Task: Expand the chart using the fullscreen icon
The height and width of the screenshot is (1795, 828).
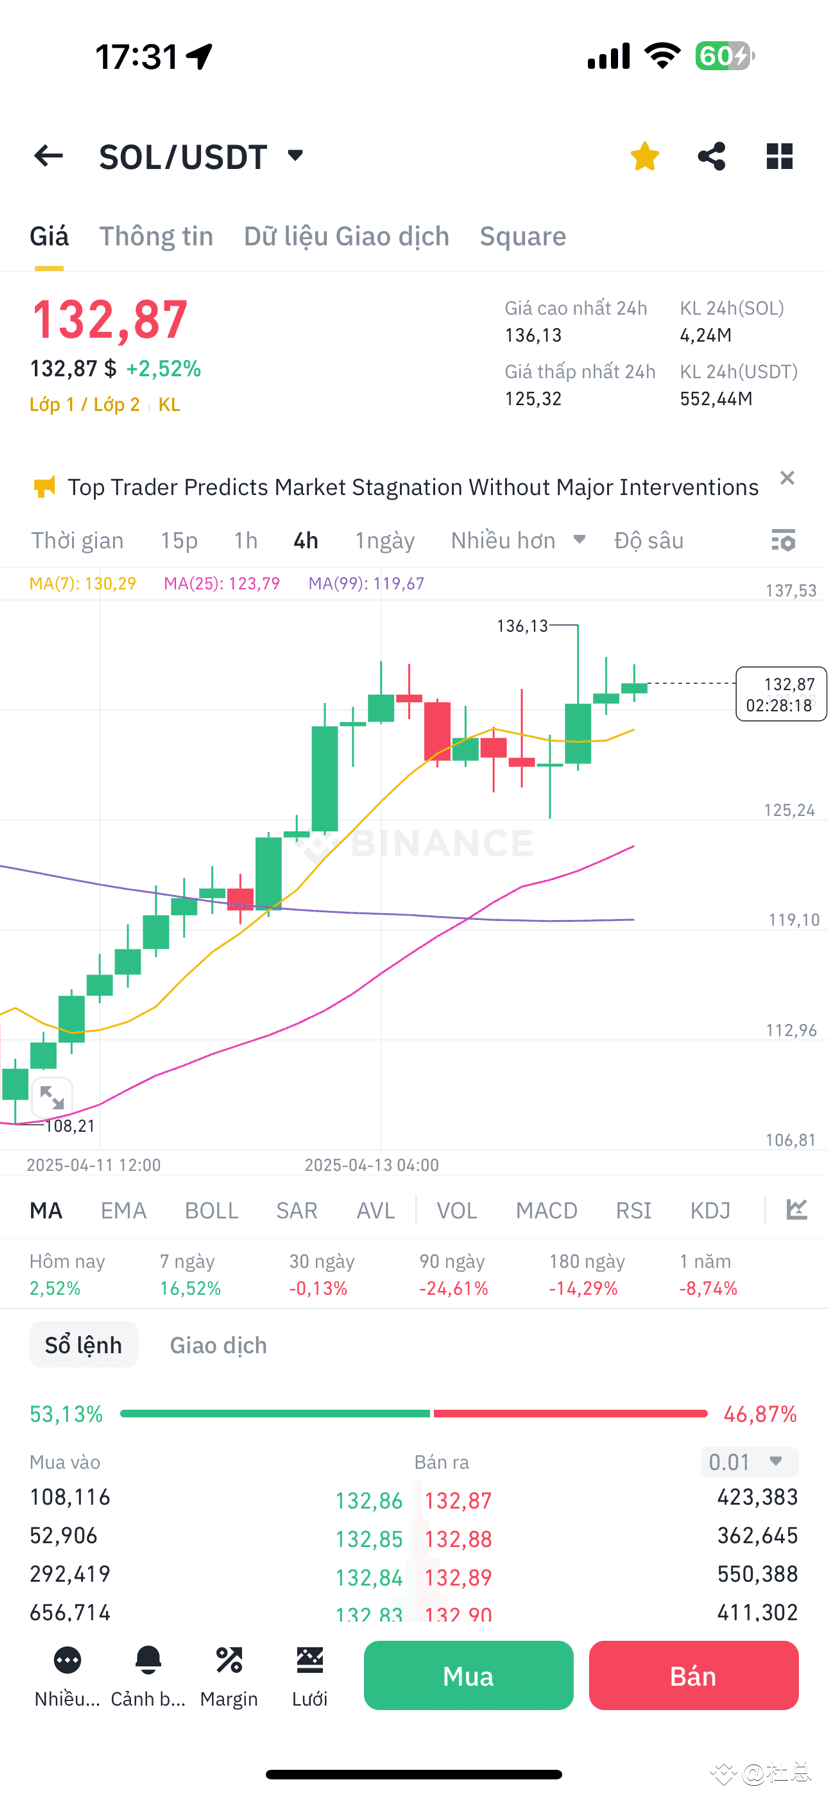Action: coord(51,1097)
